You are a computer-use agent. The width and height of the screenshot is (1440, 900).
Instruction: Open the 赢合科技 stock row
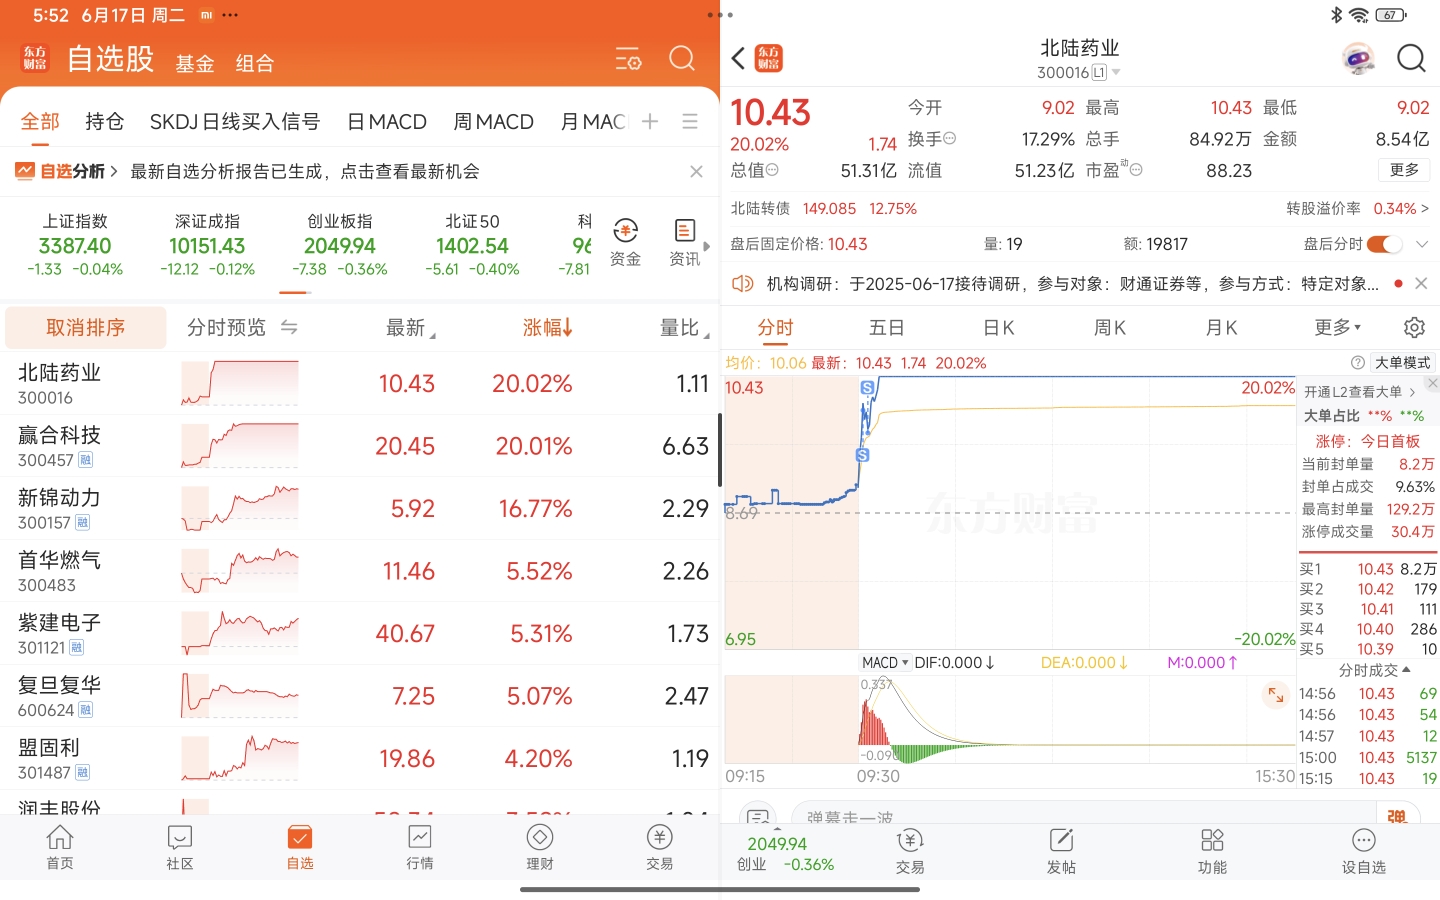[360, 446]
